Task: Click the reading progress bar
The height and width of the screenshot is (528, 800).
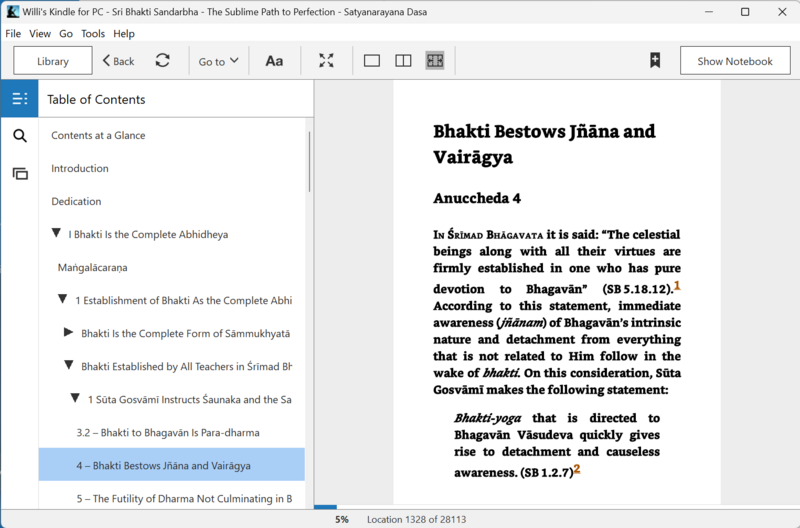Action: (x=557, y=507)
